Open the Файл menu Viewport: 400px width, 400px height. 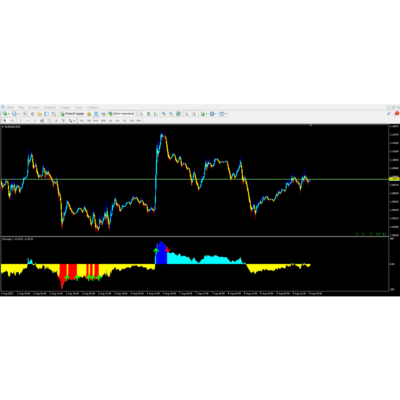click(11, 107)
